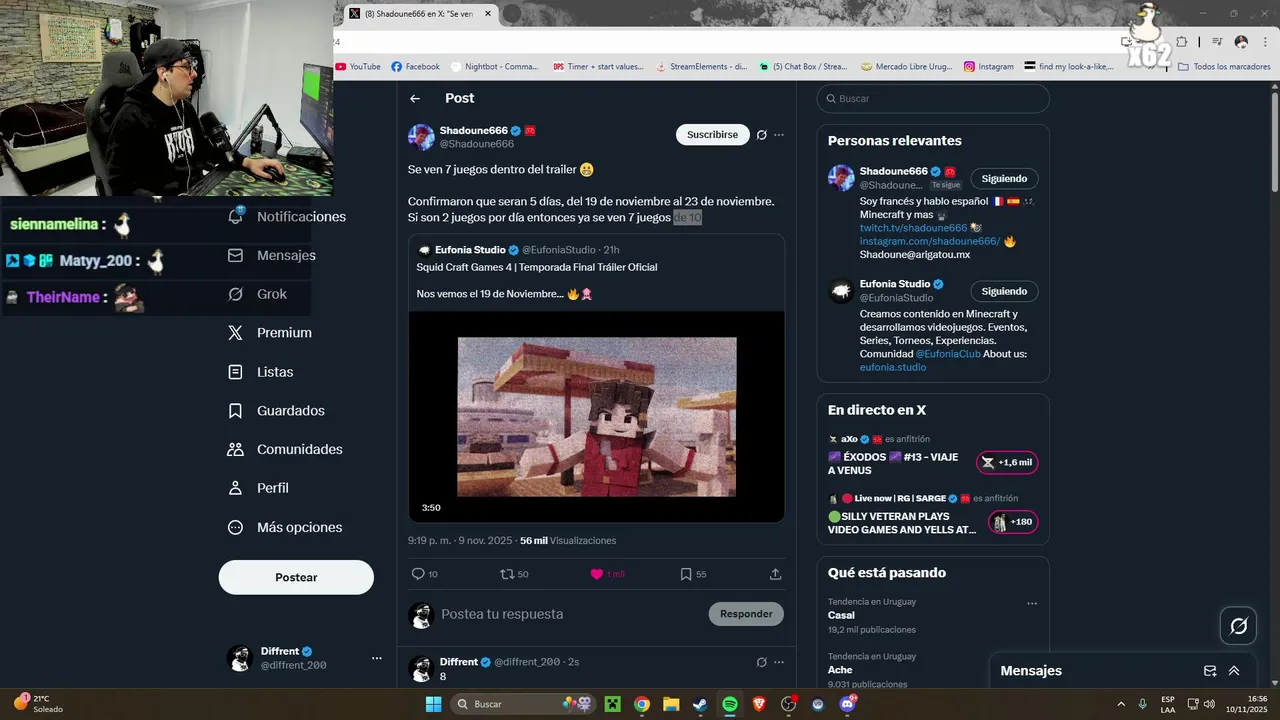The image size is (1280, 720).
Task: Open the @EufoniaClub mention link
Action: click(947, 354)
